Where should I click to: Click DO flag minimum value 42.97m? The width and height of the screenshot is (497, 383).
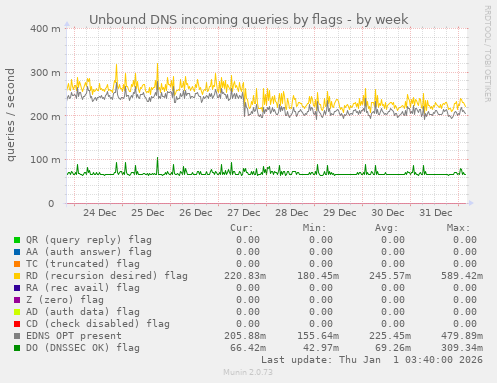point(321,348)
